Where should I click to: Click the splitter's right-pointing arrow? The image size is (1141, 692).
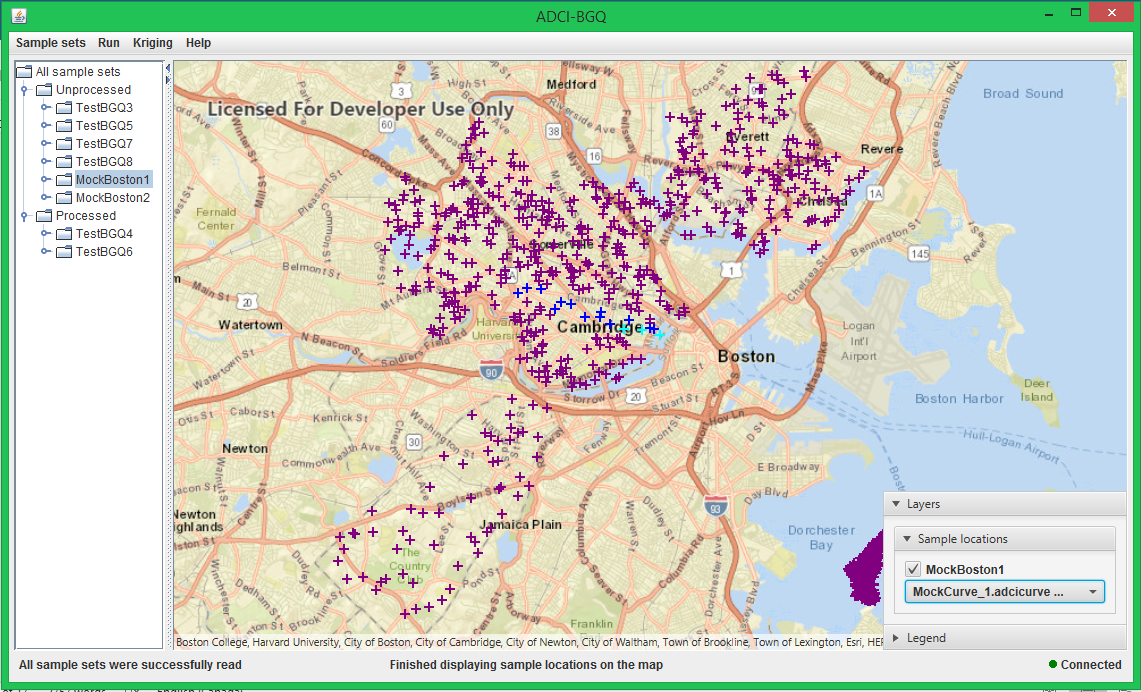[168, 79]
